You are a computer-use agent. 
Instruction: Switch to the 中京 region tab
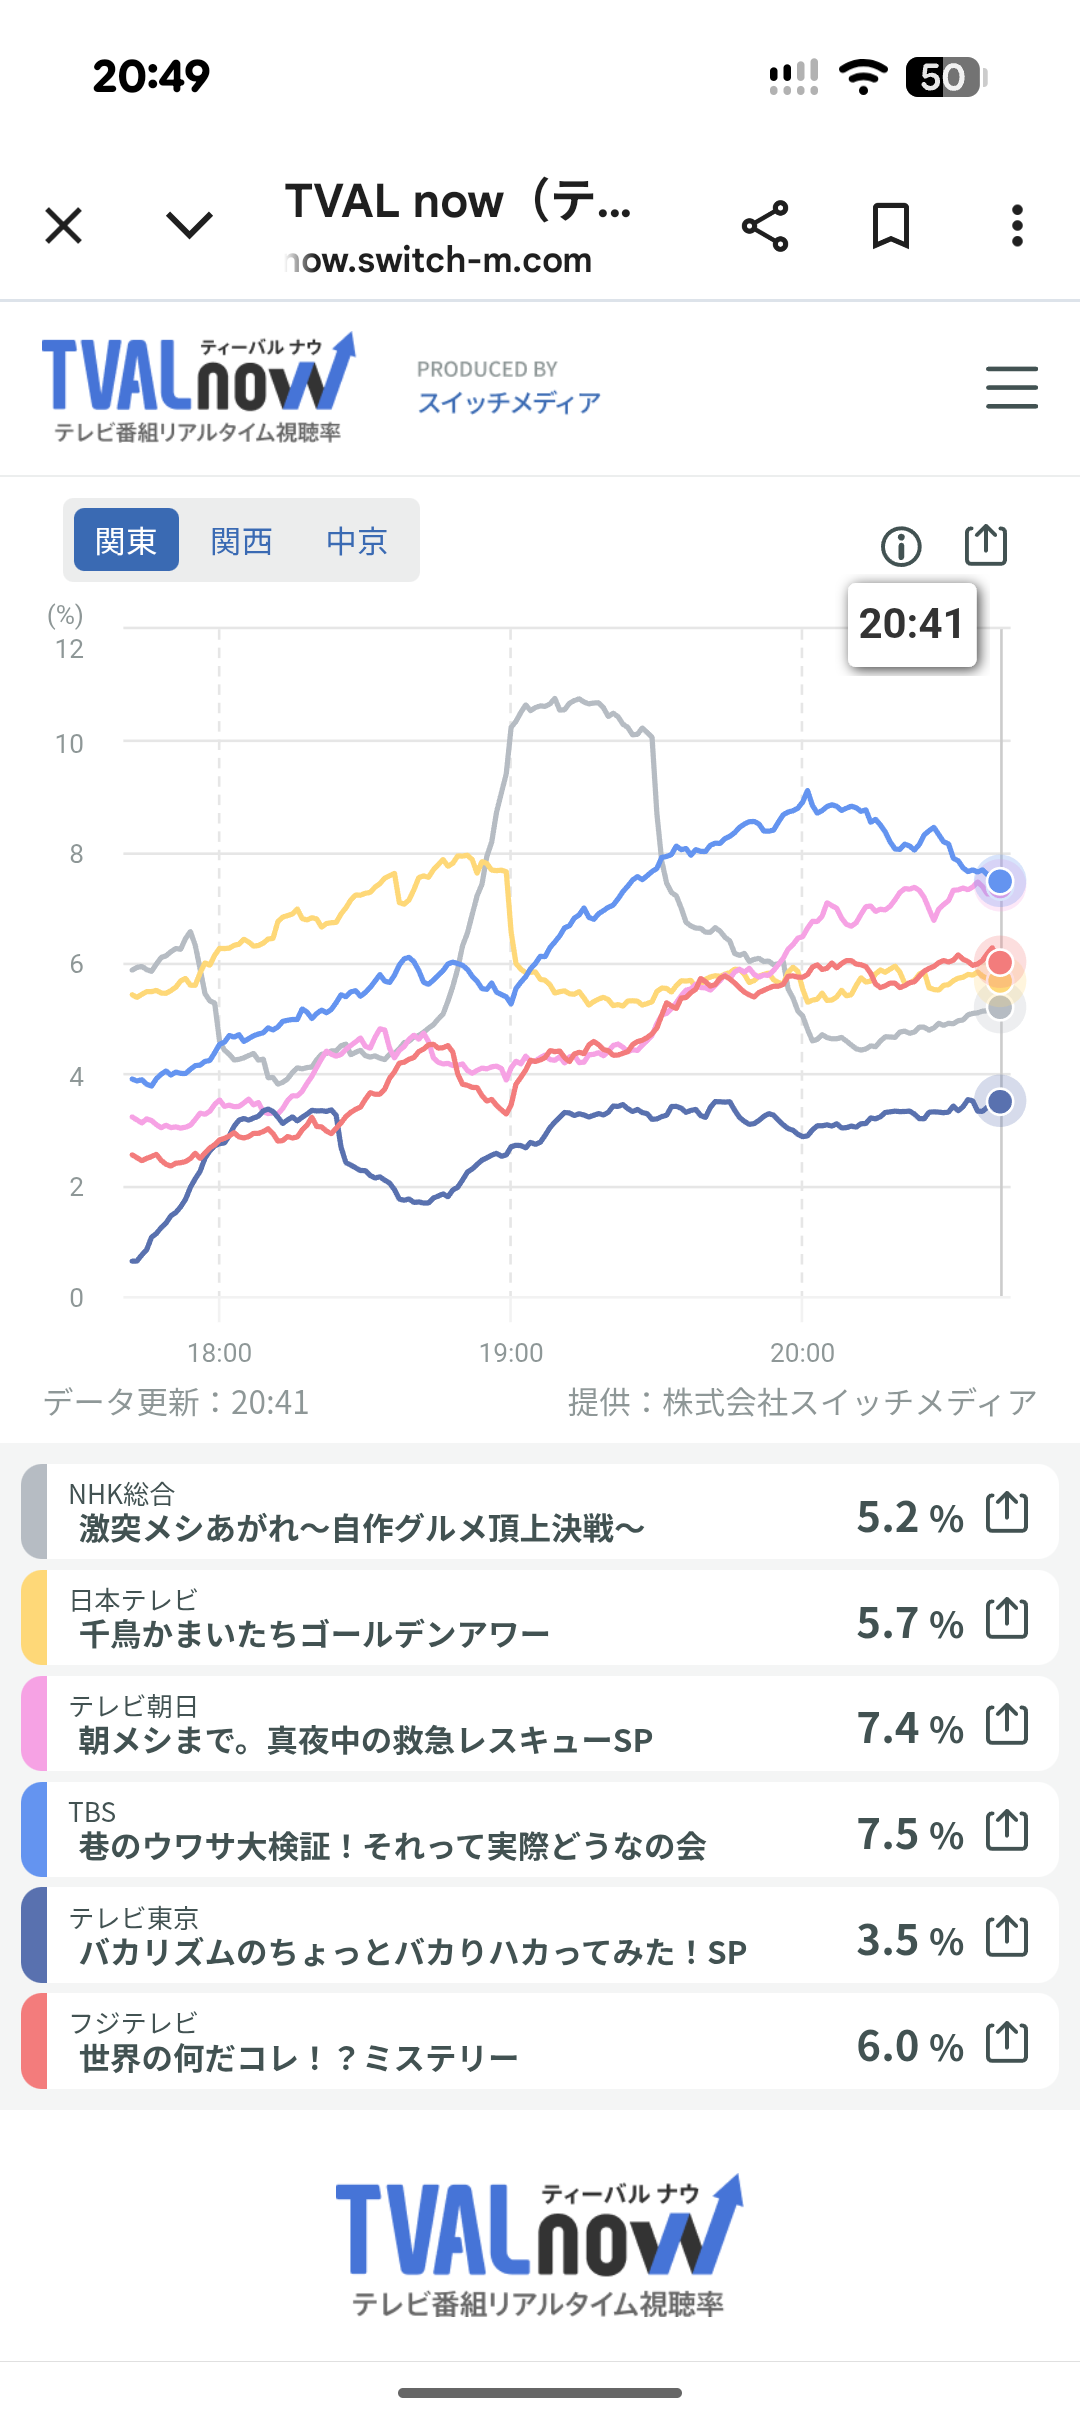pyautogui.click(x=356, y=541)
